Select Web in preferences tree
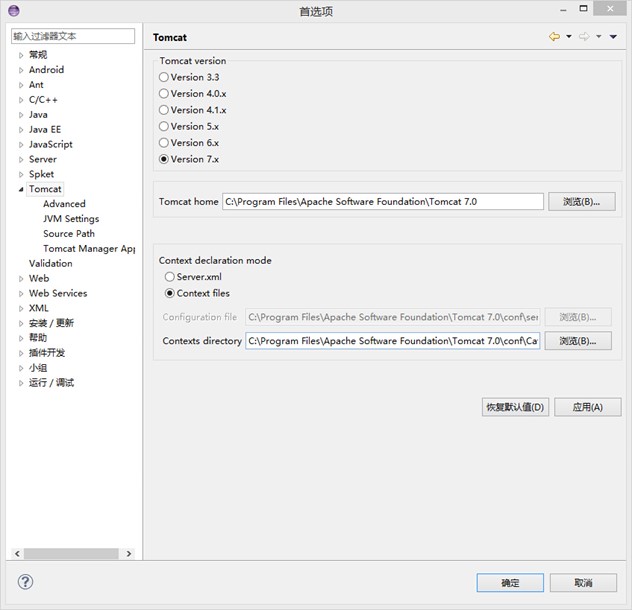Viewport: 632px width, 610px height. point(39,278)
